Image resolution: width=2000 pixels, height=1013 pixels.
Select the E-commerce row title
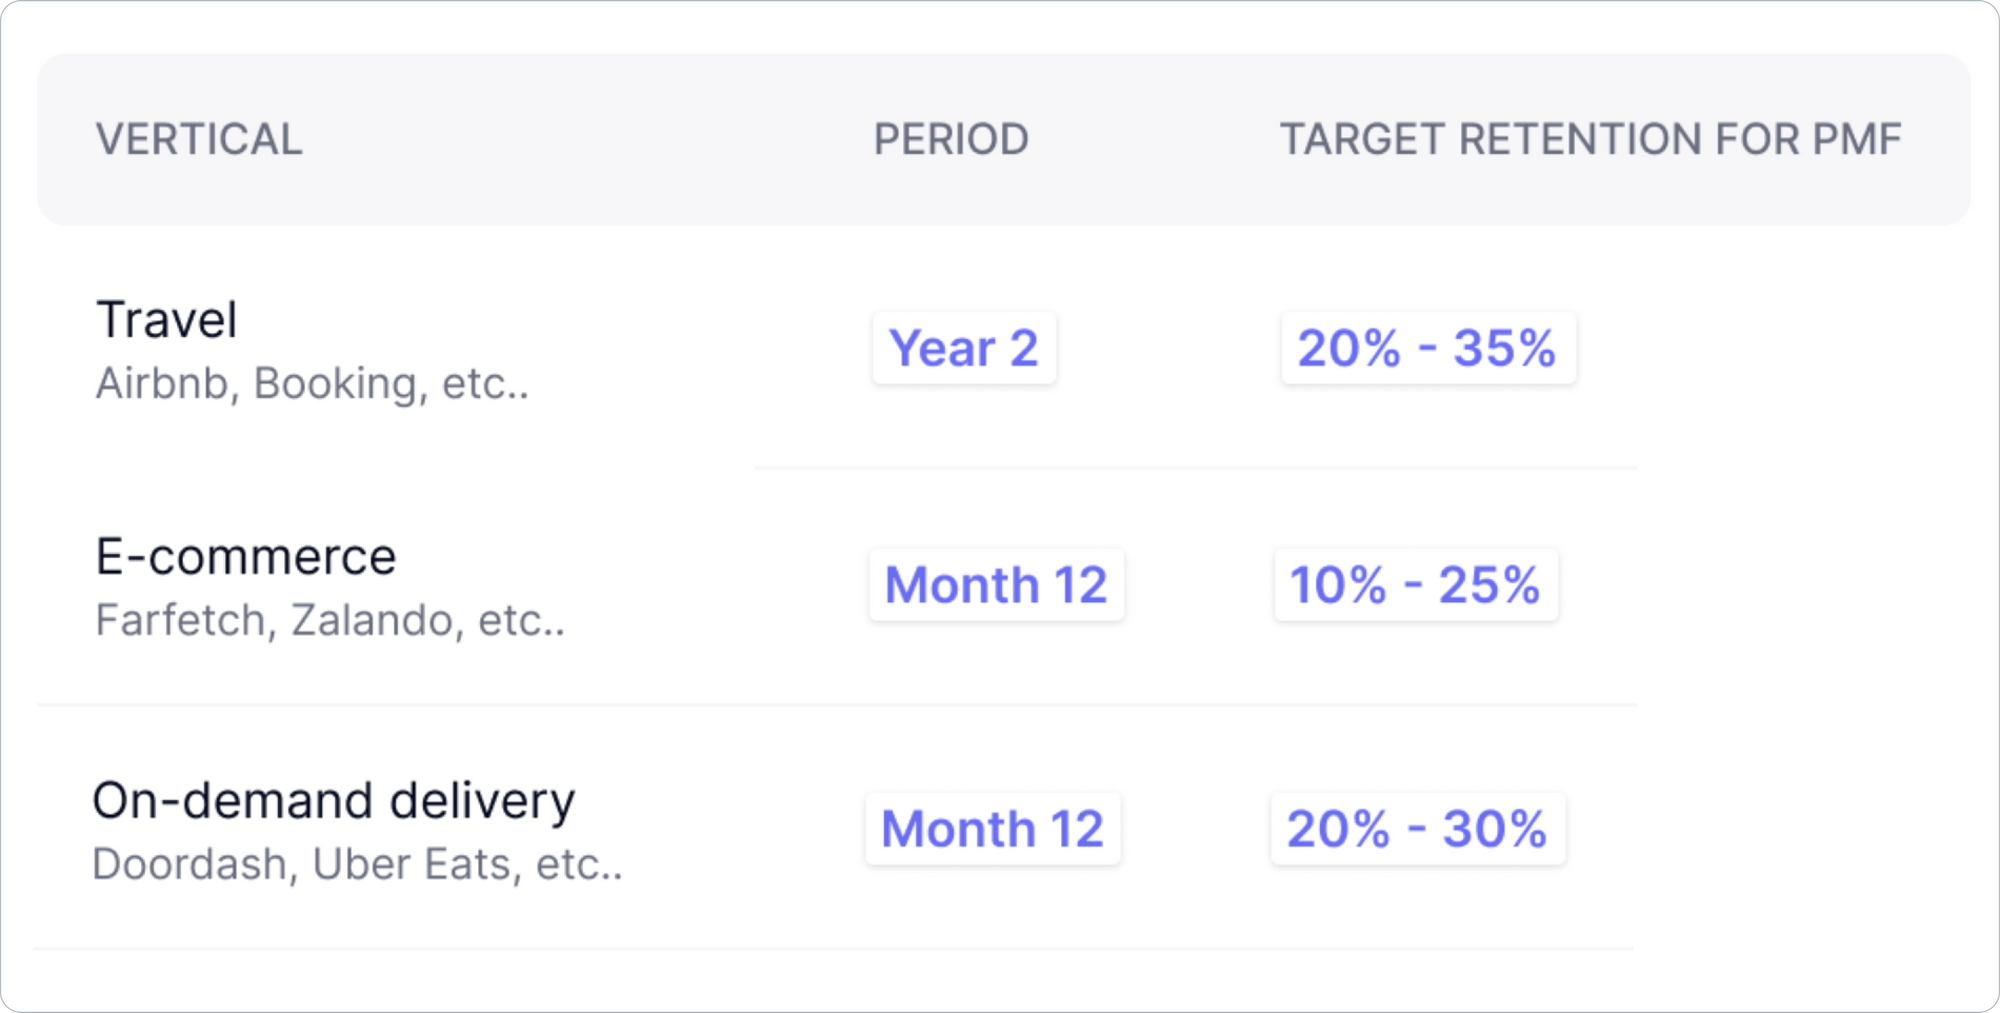246,556
